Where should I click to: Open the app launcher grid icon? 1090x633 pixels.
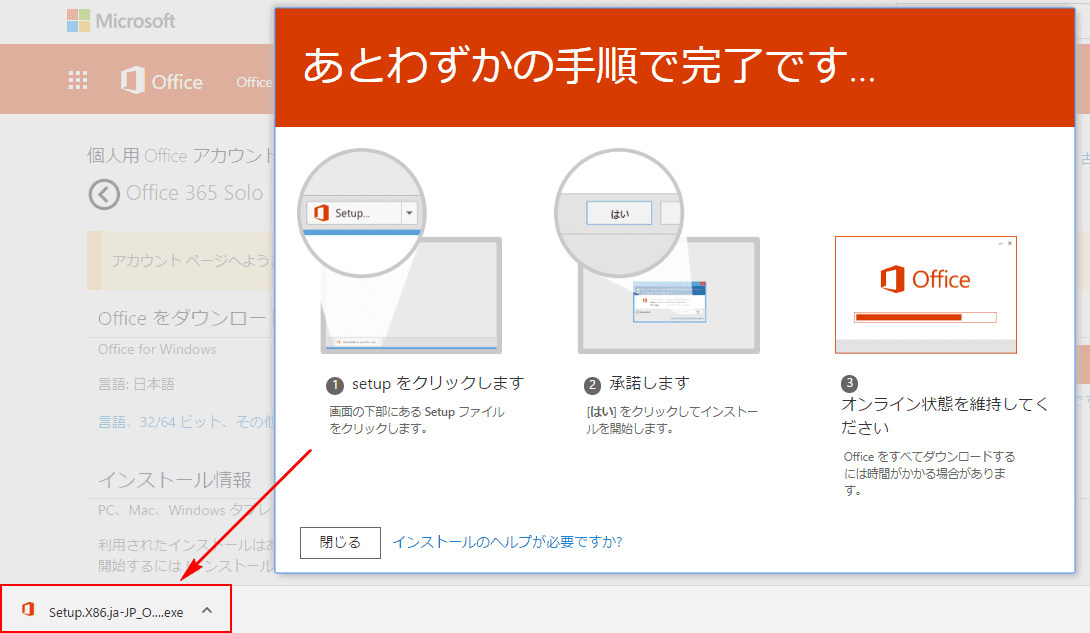(x=78, y=81)
